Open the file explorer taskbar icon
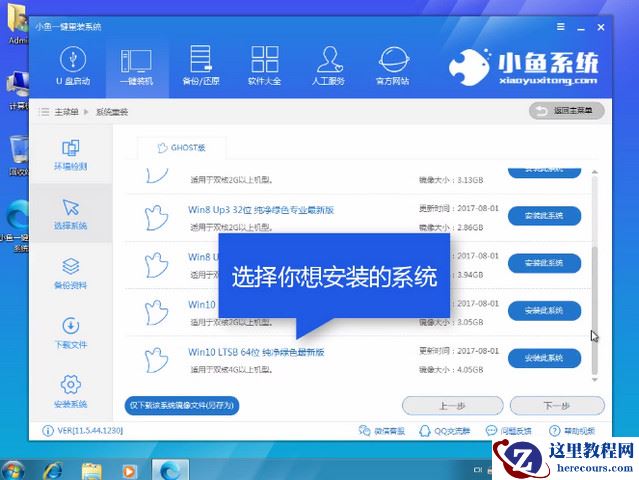 (91, 471)
